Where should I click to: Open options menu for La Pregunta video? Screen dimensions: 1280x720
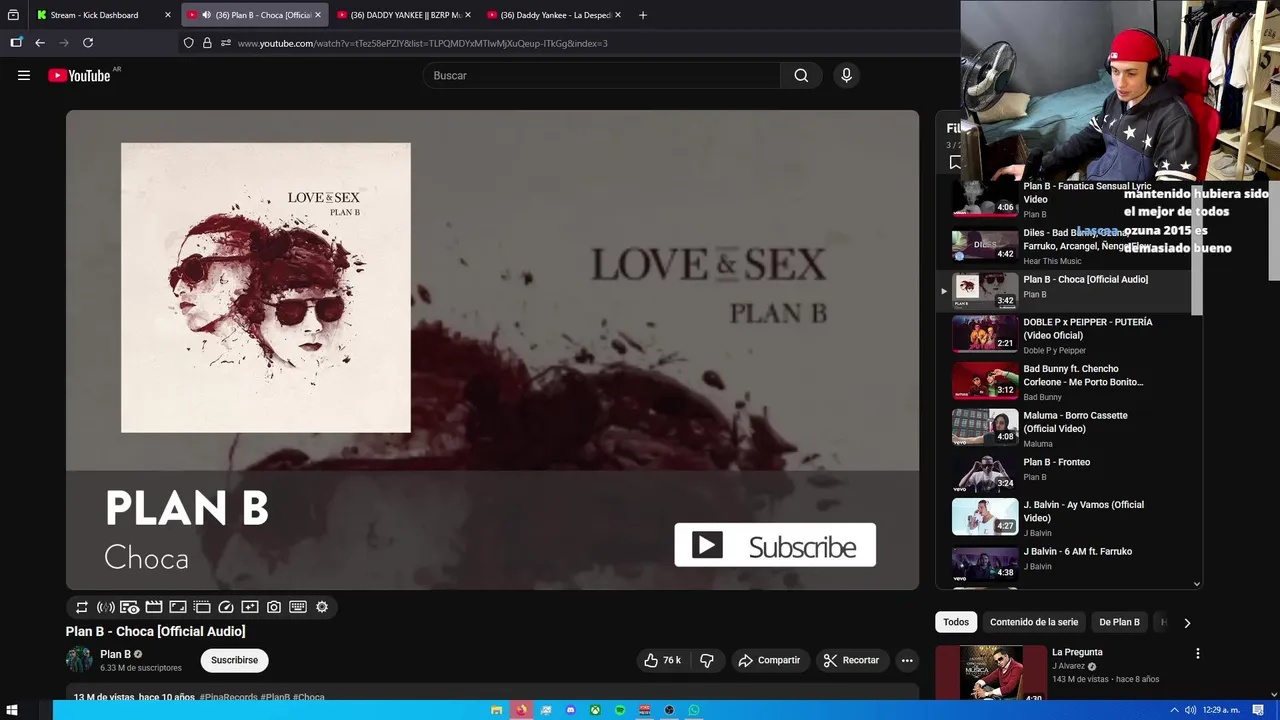(x=1197, y=653)
